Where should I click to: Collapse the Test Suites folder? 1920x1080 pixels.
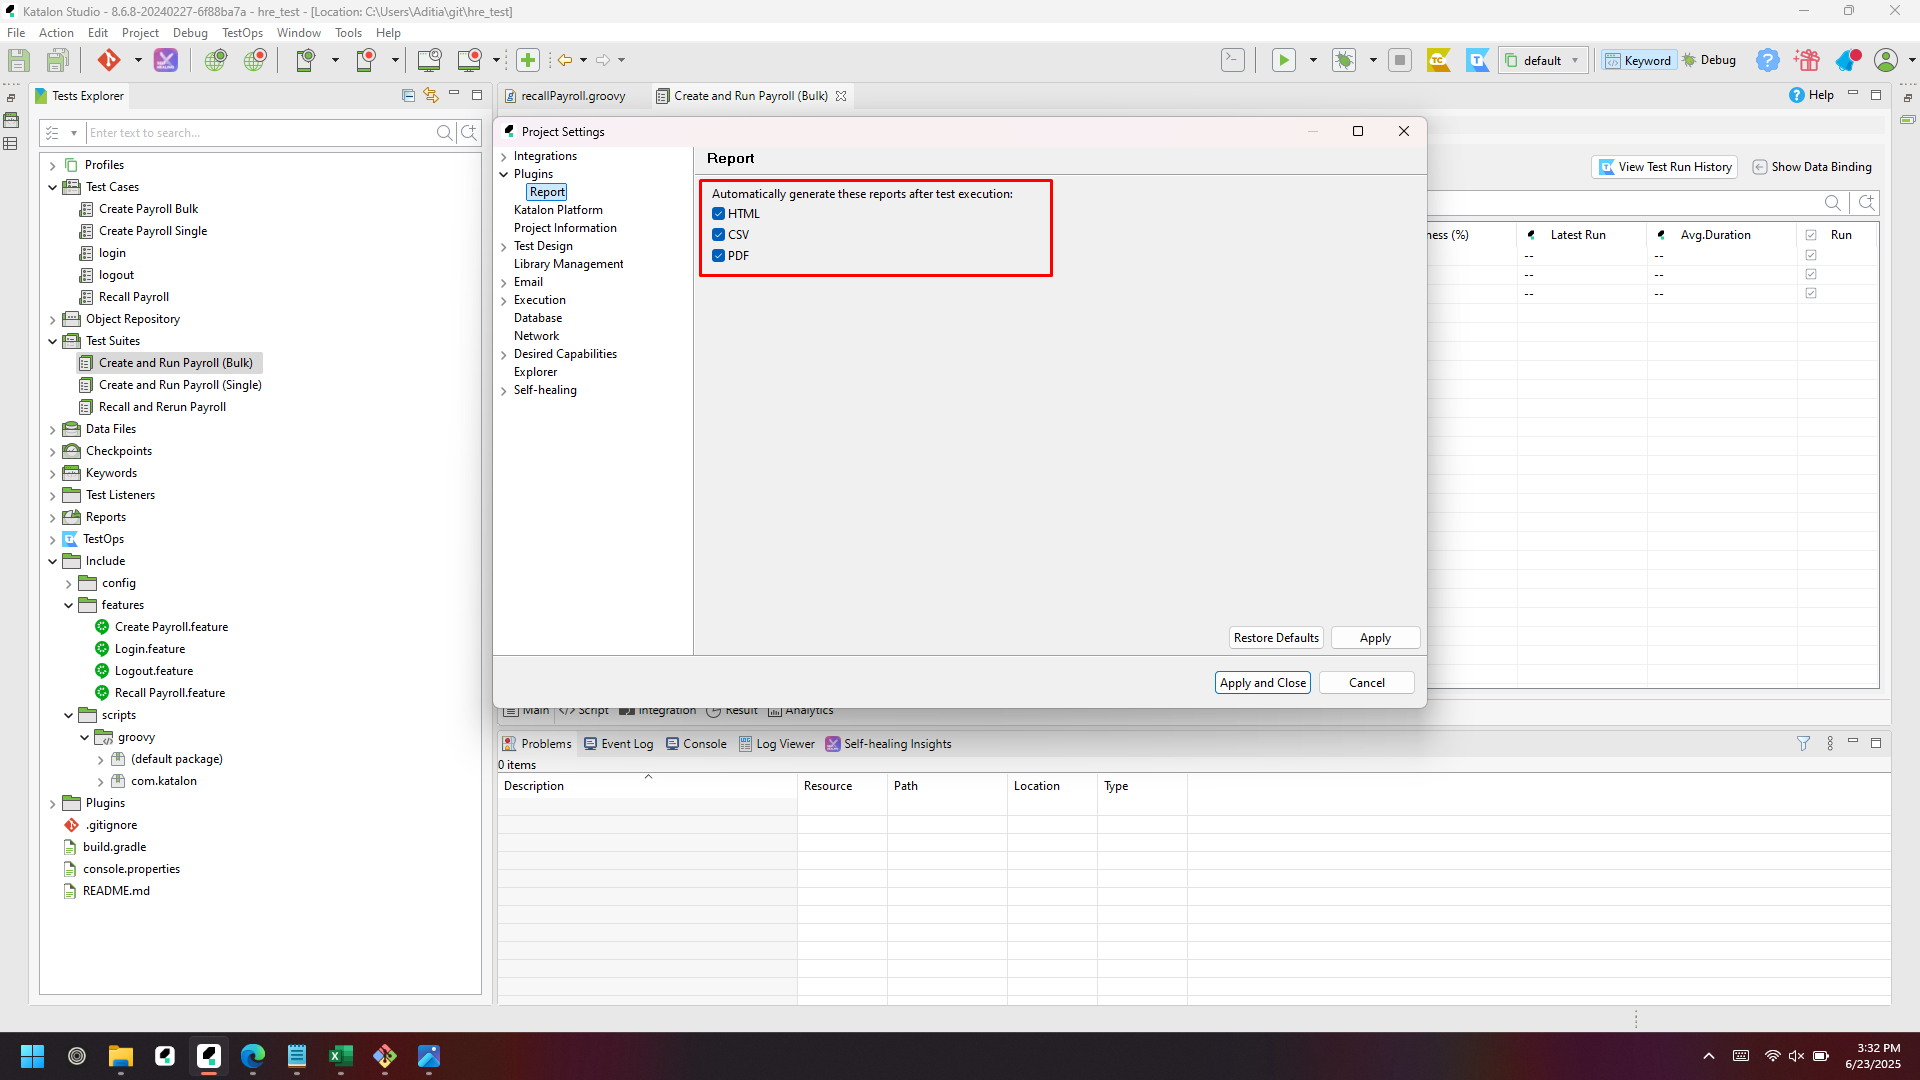[53, 342]
